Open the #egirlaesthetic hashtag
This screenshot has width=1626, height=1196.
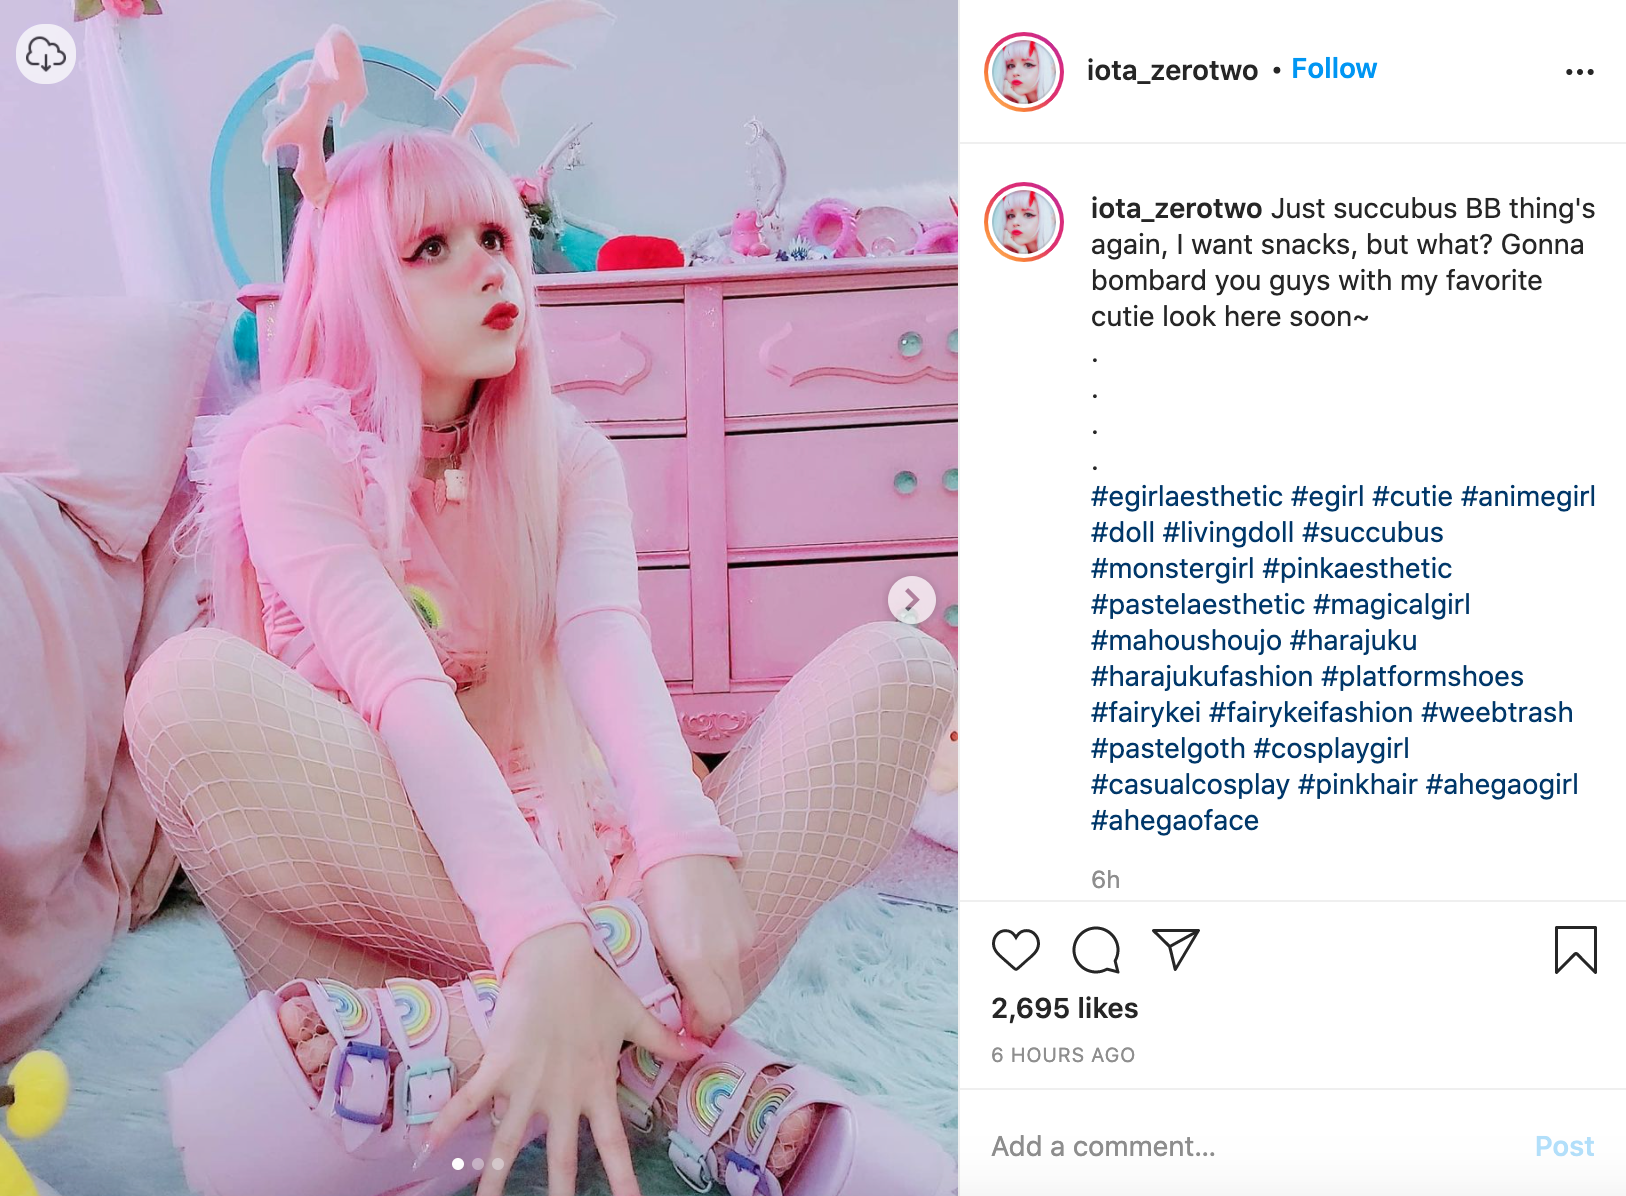coord(1186,496)
